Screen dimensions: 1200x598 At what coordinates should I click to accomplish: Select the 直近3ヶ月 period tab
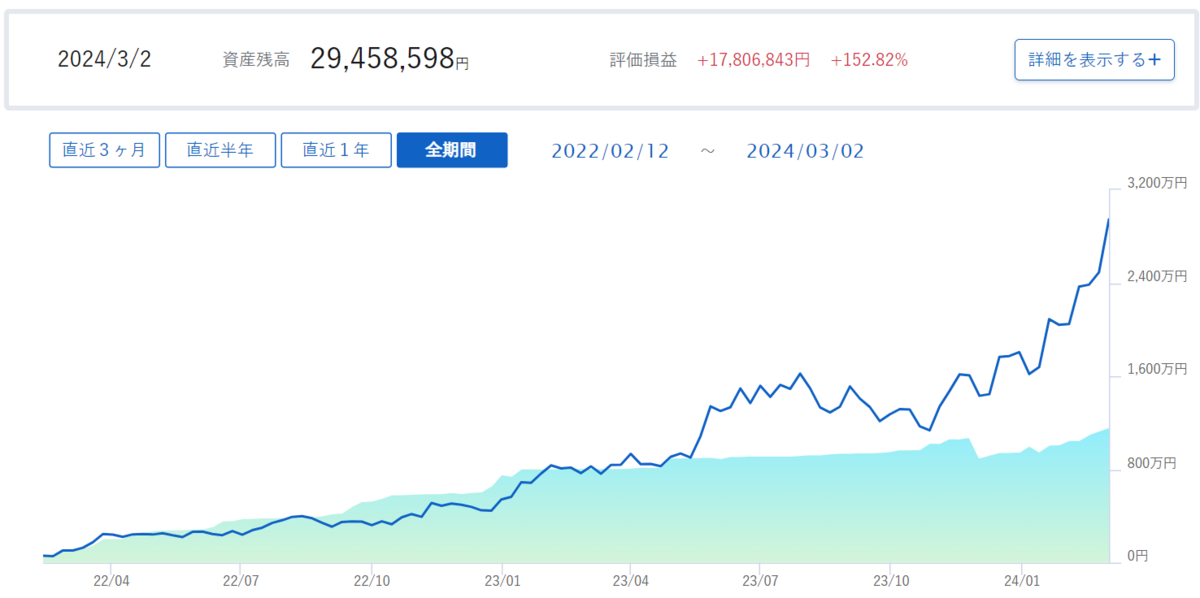[x=104, y=150]
